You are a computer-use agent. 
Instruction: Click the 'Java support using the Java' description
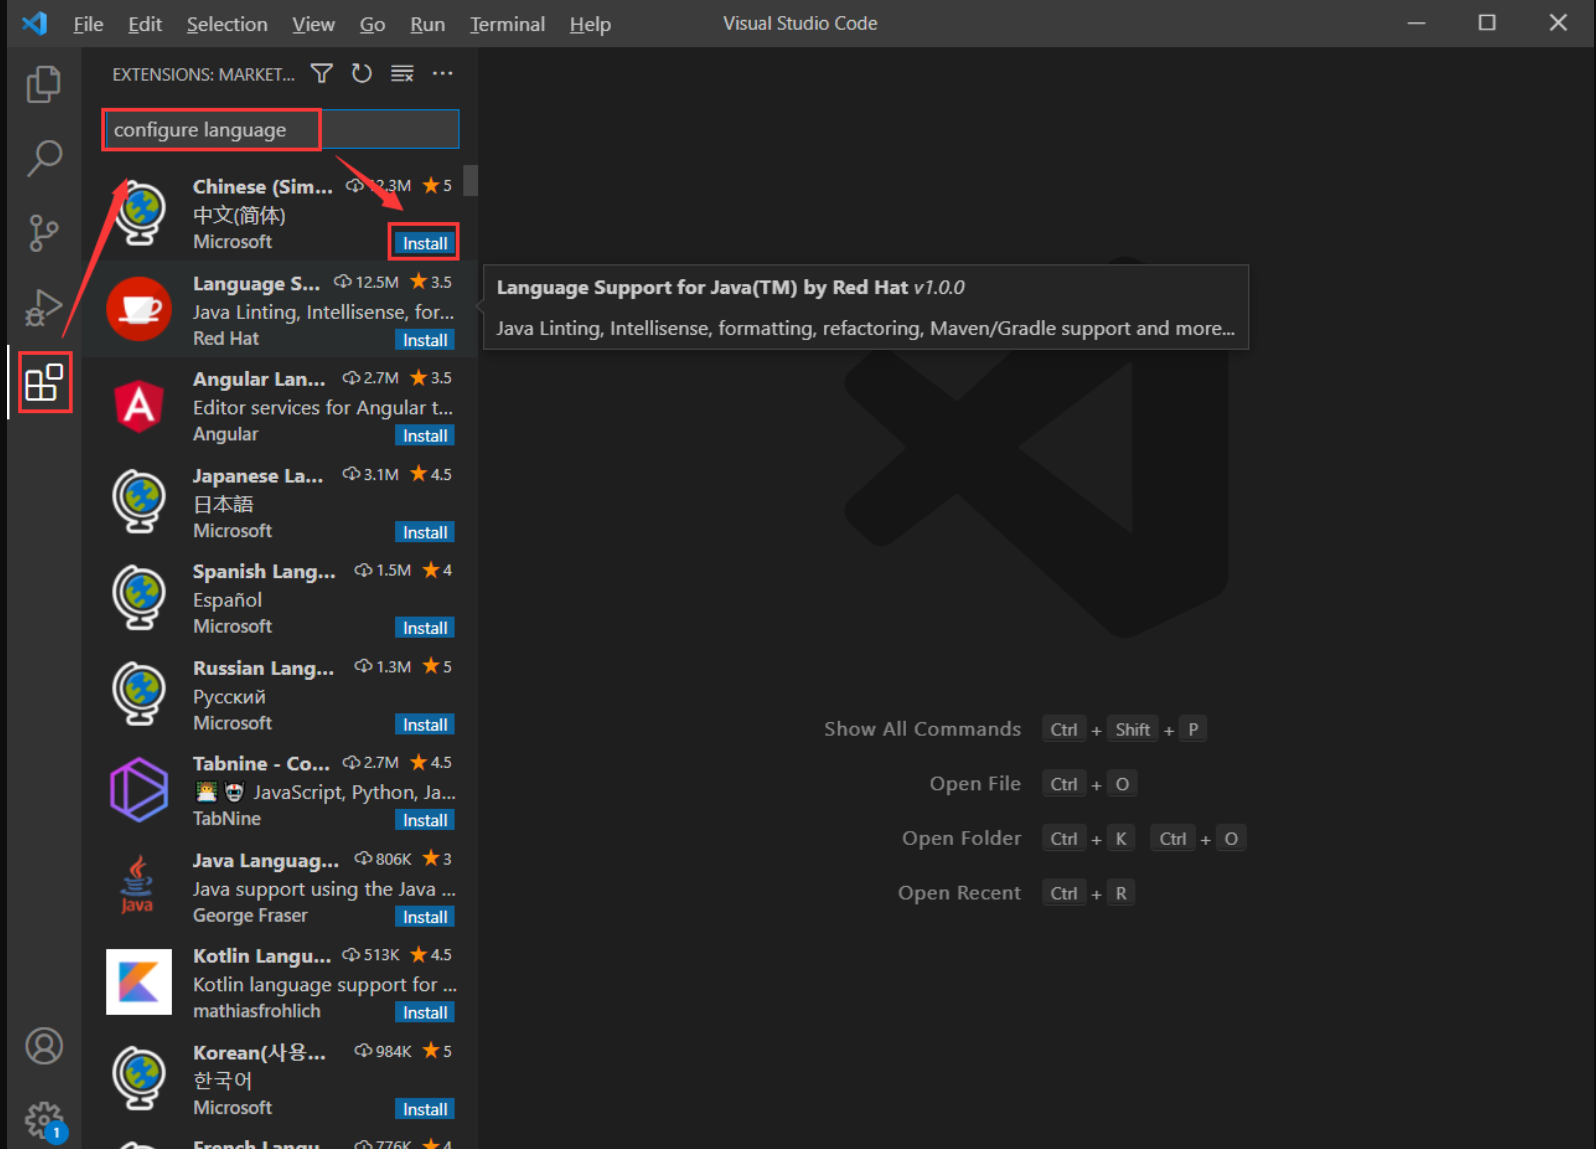324,889
